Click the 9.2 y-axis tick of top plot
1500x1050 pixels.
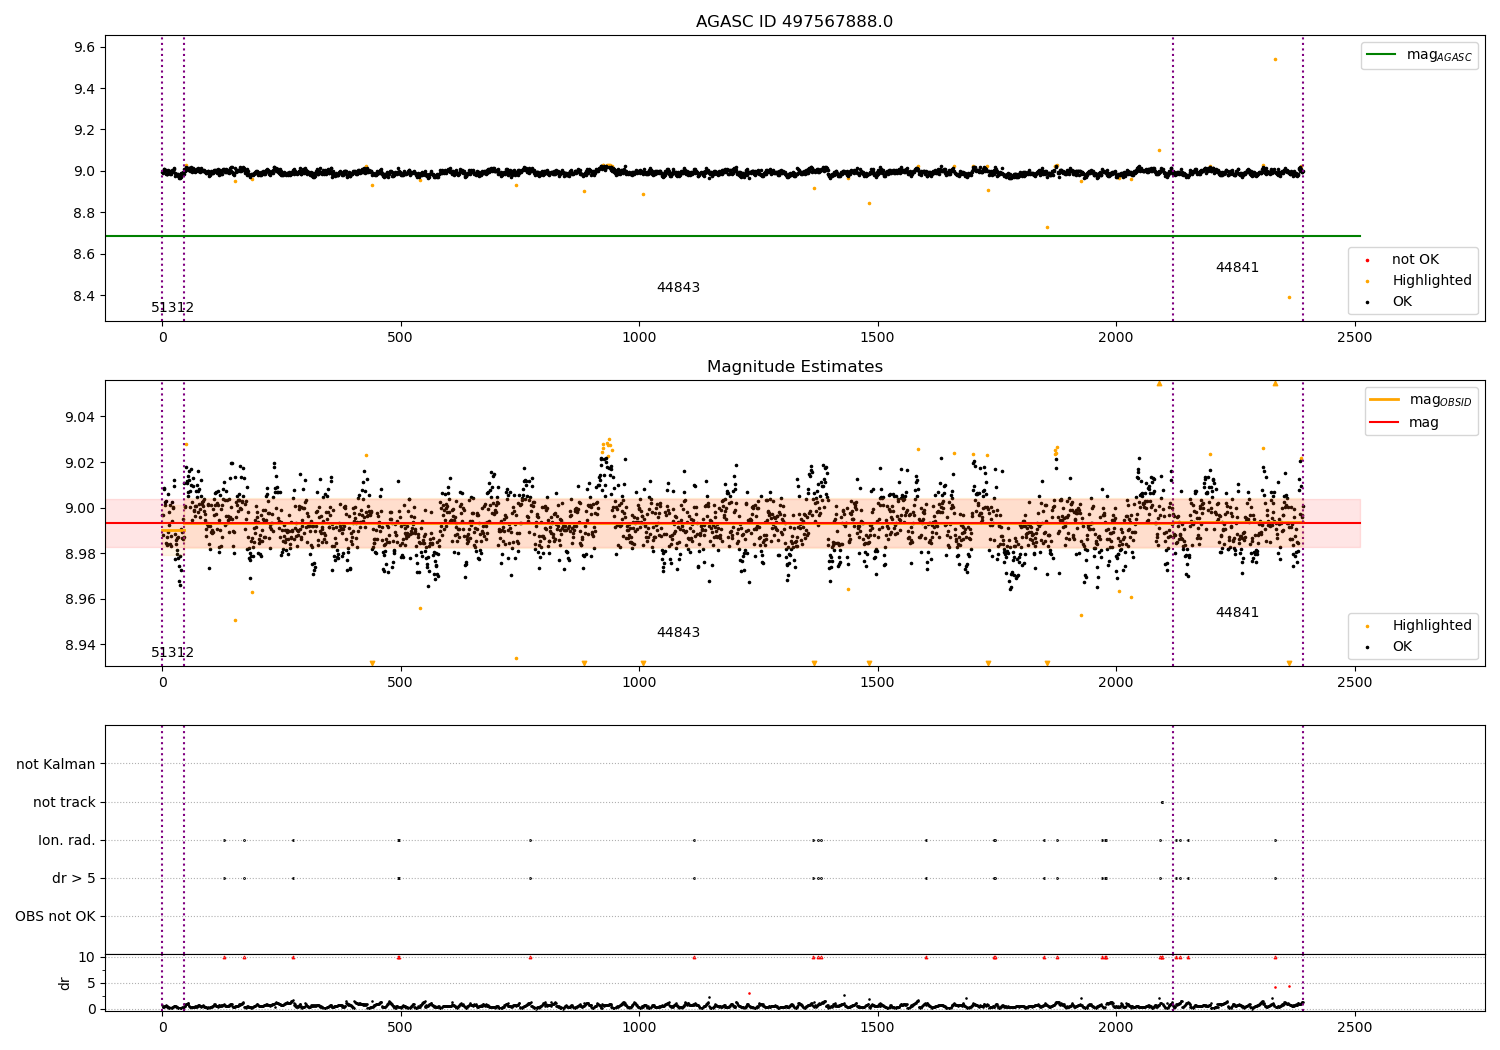click(84, 130)
